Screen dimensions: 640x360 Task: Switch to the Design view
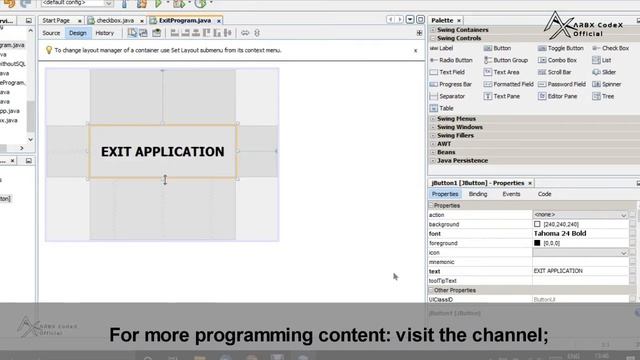point(78,33)
